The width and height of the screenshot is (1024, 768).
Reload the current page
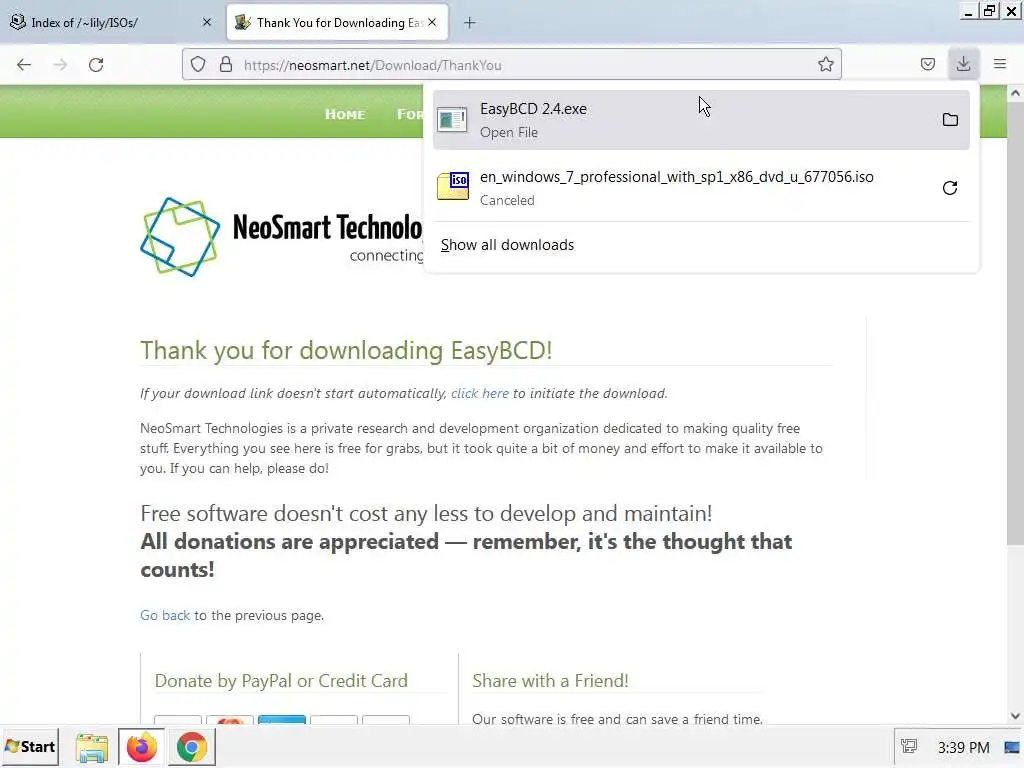click(x=96, y=65)
